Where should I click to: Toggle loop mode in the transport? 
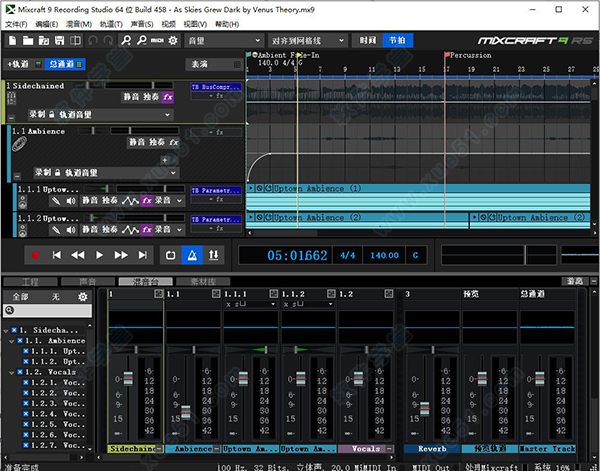[171, 255]
